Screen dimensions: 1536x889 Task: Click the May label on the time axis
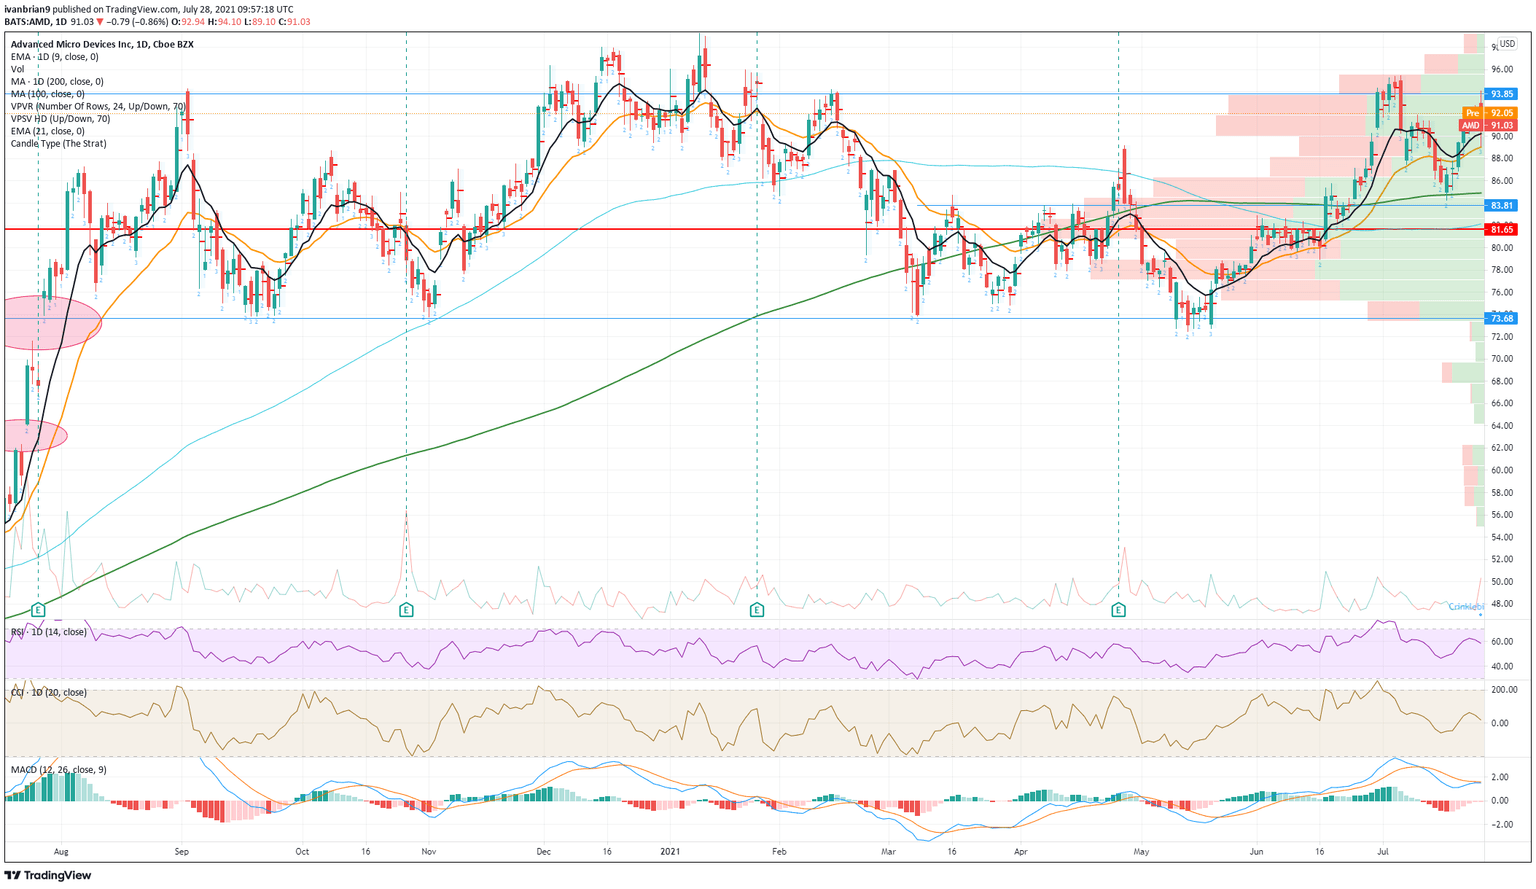1142,852
